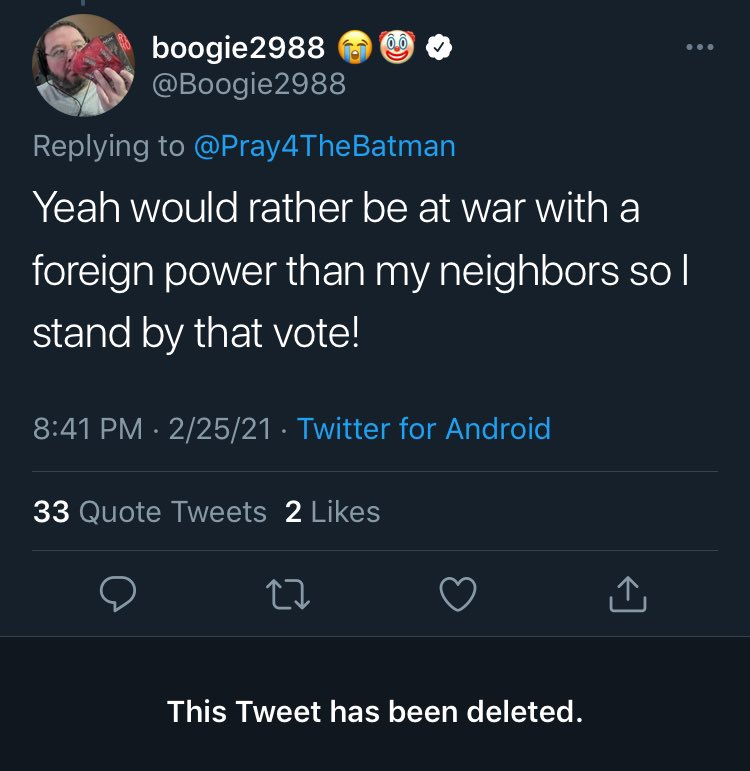Click the boogie2988 display name

point(238,48)
